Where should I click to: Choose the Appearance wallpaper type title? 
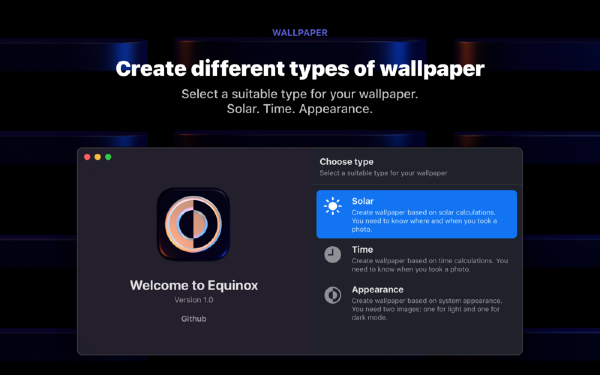pos(377,290)
